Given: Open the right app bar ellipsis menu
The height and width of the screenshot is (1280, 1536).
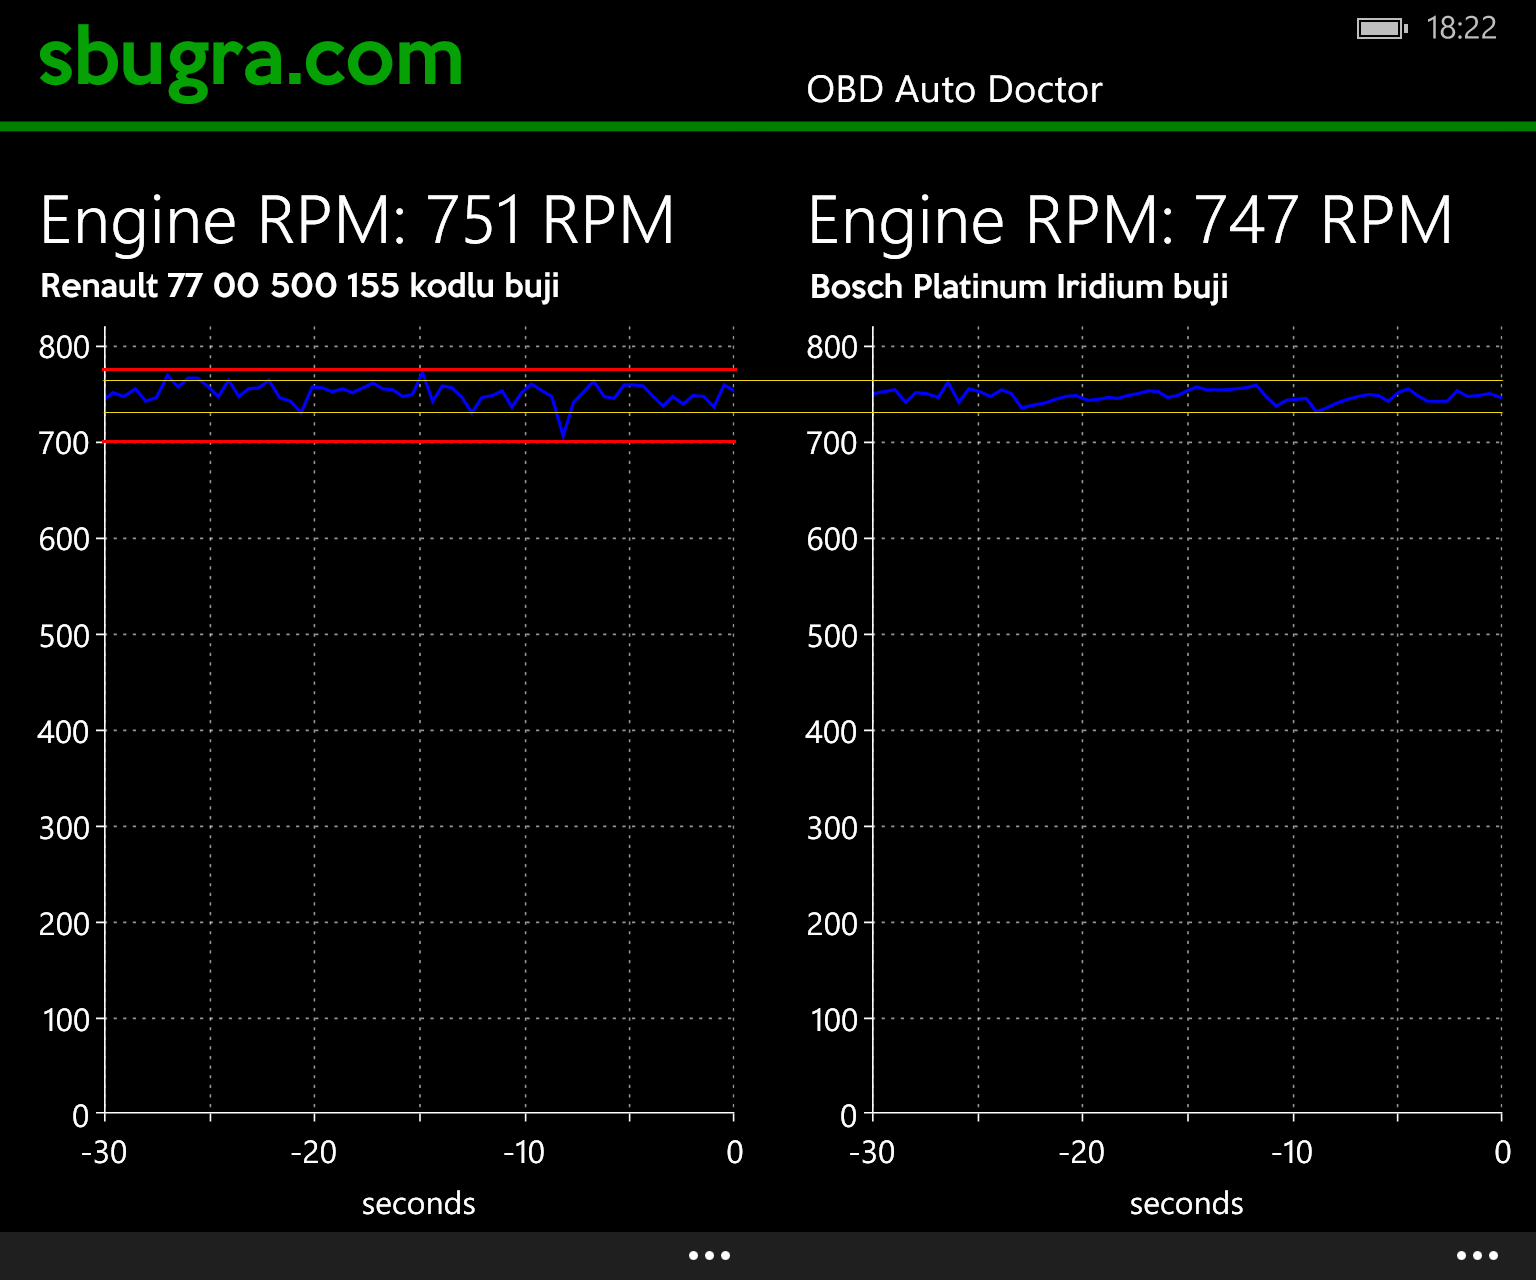Looking at the screenshot, I should [x=1477, y=1255].
